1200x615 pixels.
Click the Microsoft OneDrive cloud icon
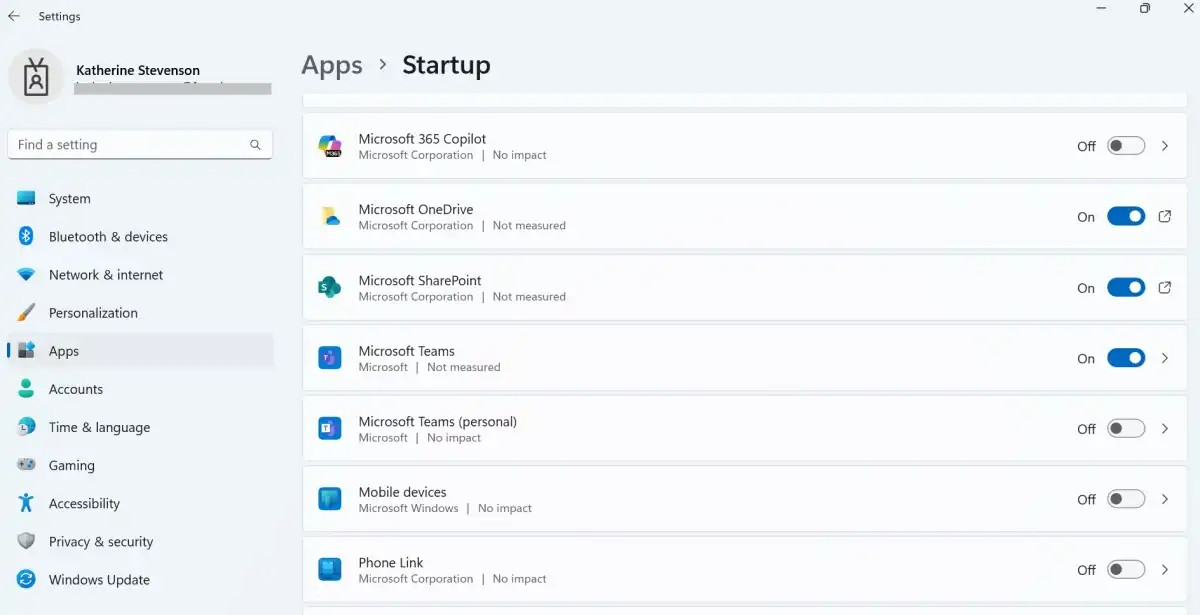(x=330, y=217)
